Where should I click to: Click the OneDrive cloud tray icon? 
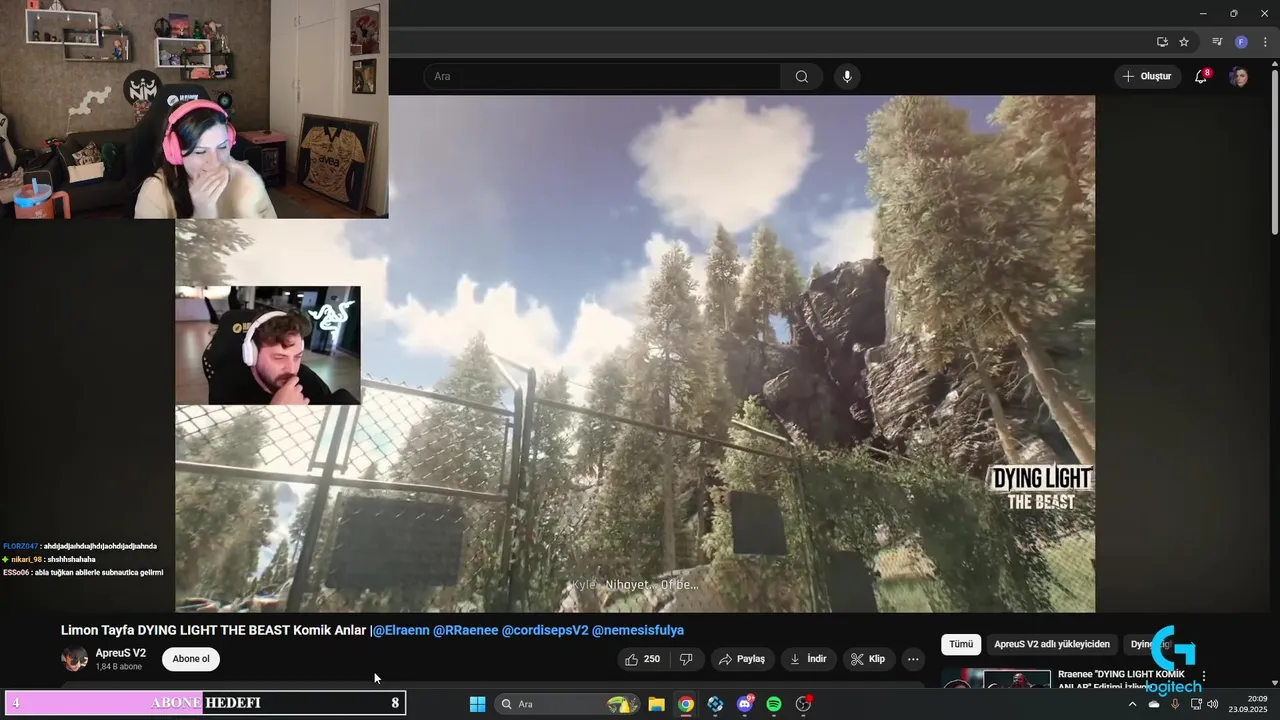1154,704
